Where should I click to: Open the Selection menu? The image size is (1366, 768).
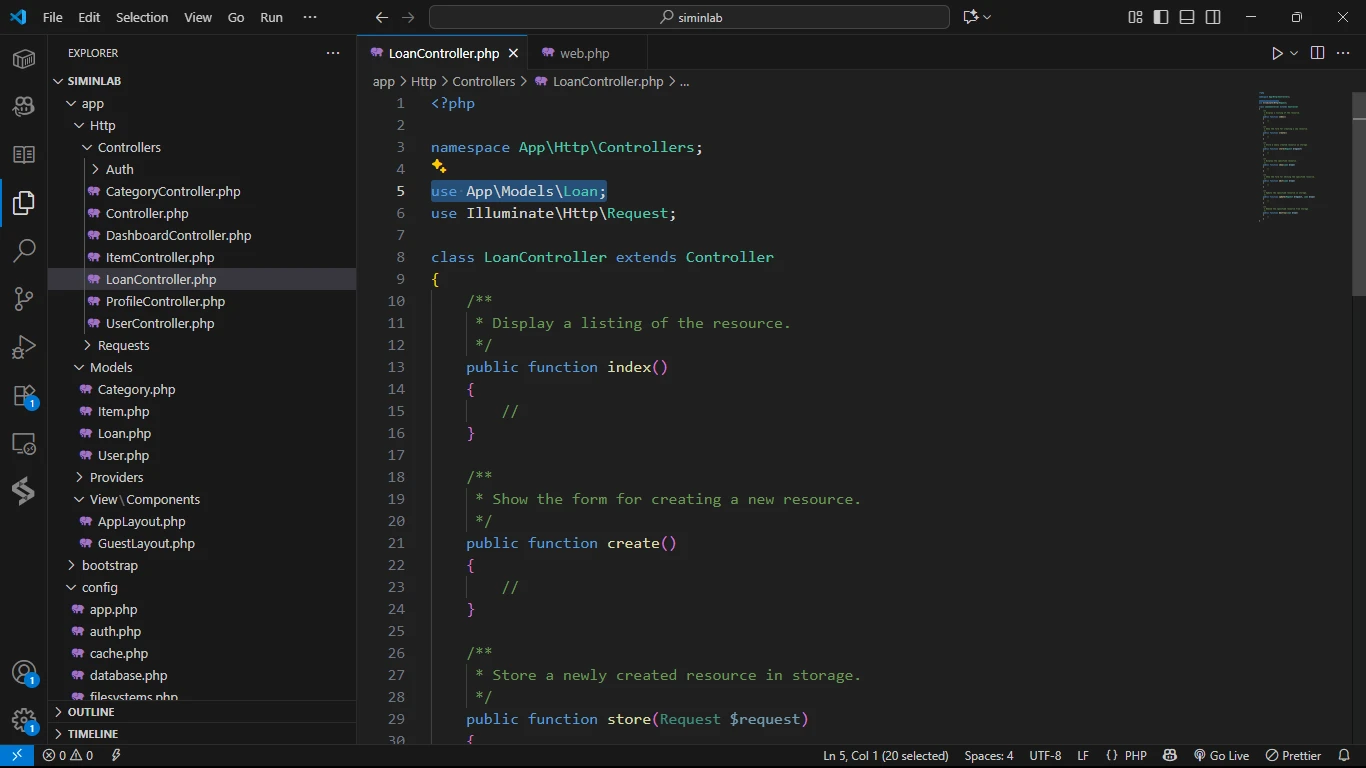(142, 17)
